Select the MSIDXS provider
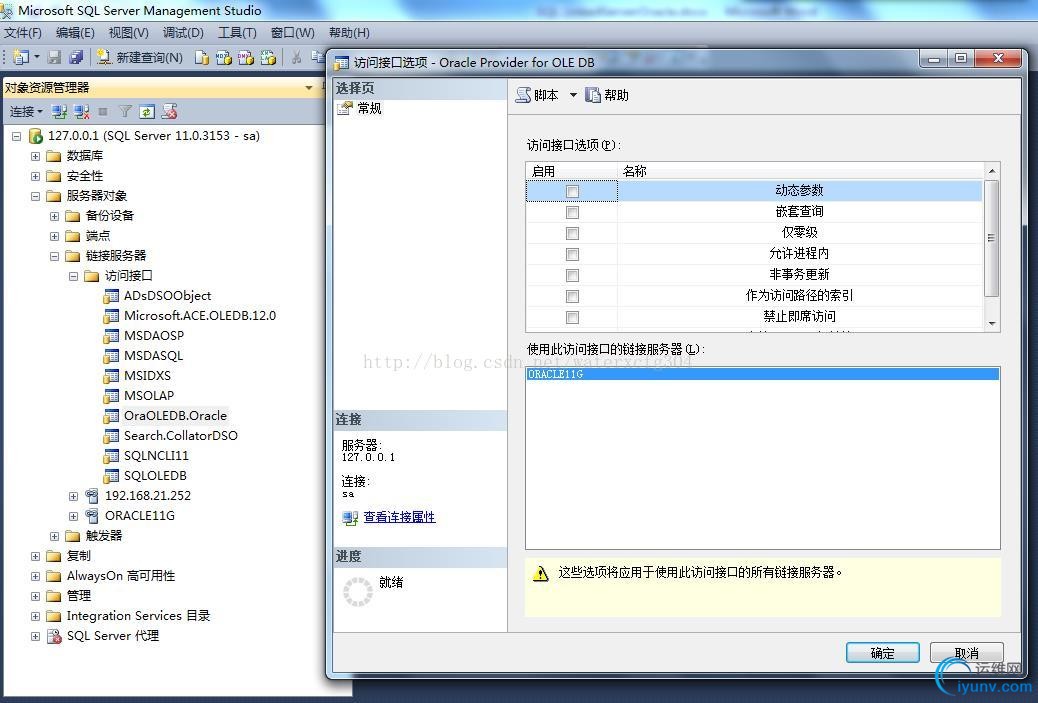The height and width of the screenshot is (703, 1038). point(147,375)
